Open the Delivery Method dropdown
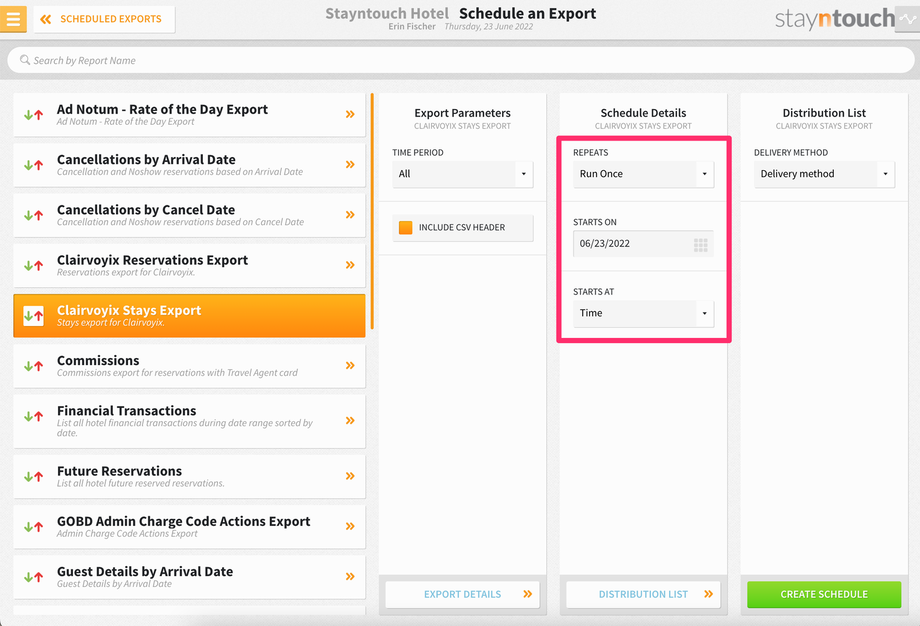This screenshot has height=626, width=920. point(824,174)
